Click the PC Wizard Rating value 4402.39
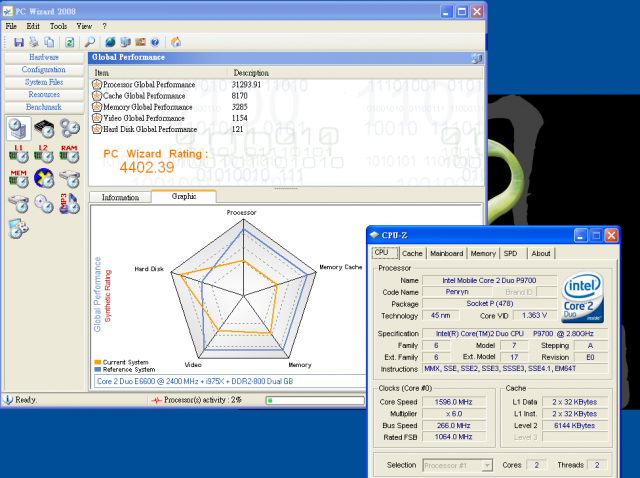Screen dimensions: 640x478 (x=147, y=167)
